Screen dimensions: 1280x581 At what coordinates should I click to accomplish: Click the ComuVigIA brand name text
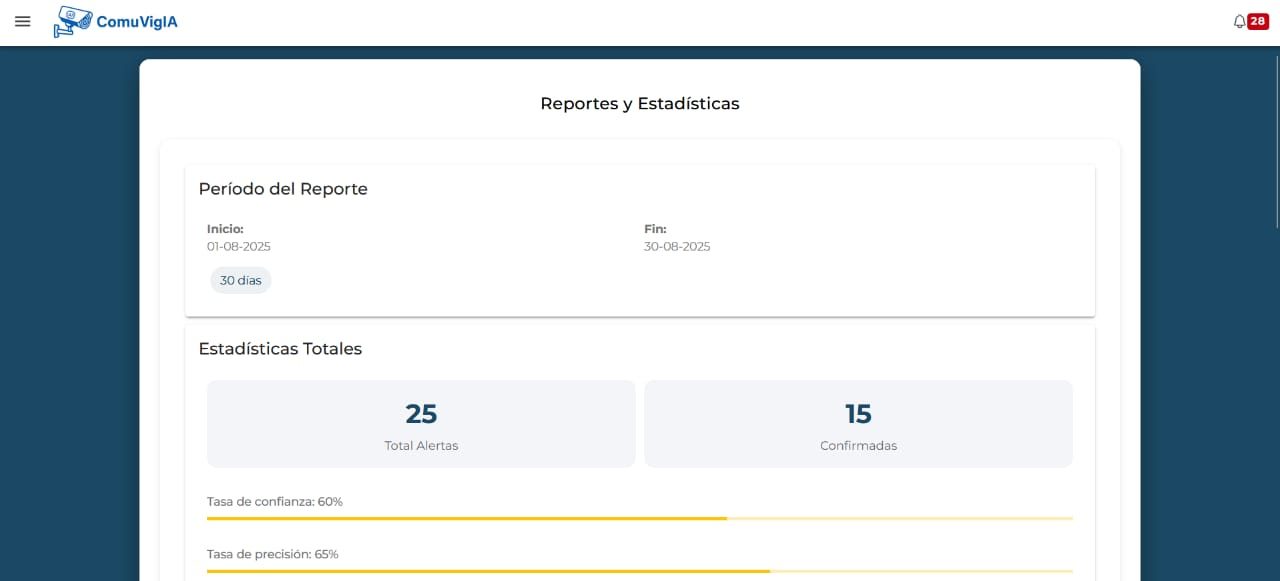[x=137, y=22]
